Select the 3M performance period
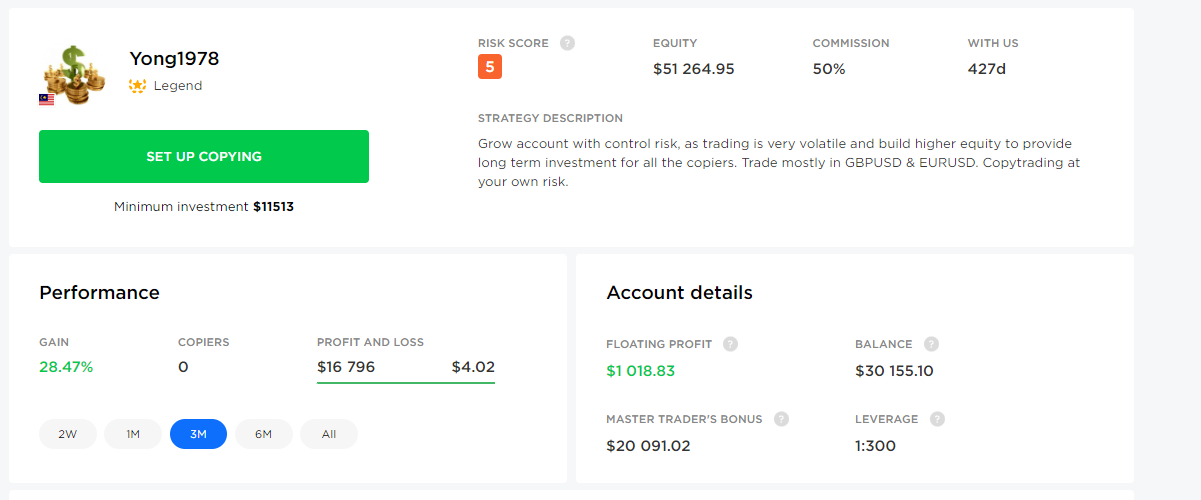Image resolution: width=1201 pixels, height=500 pixels. (198, 434)
